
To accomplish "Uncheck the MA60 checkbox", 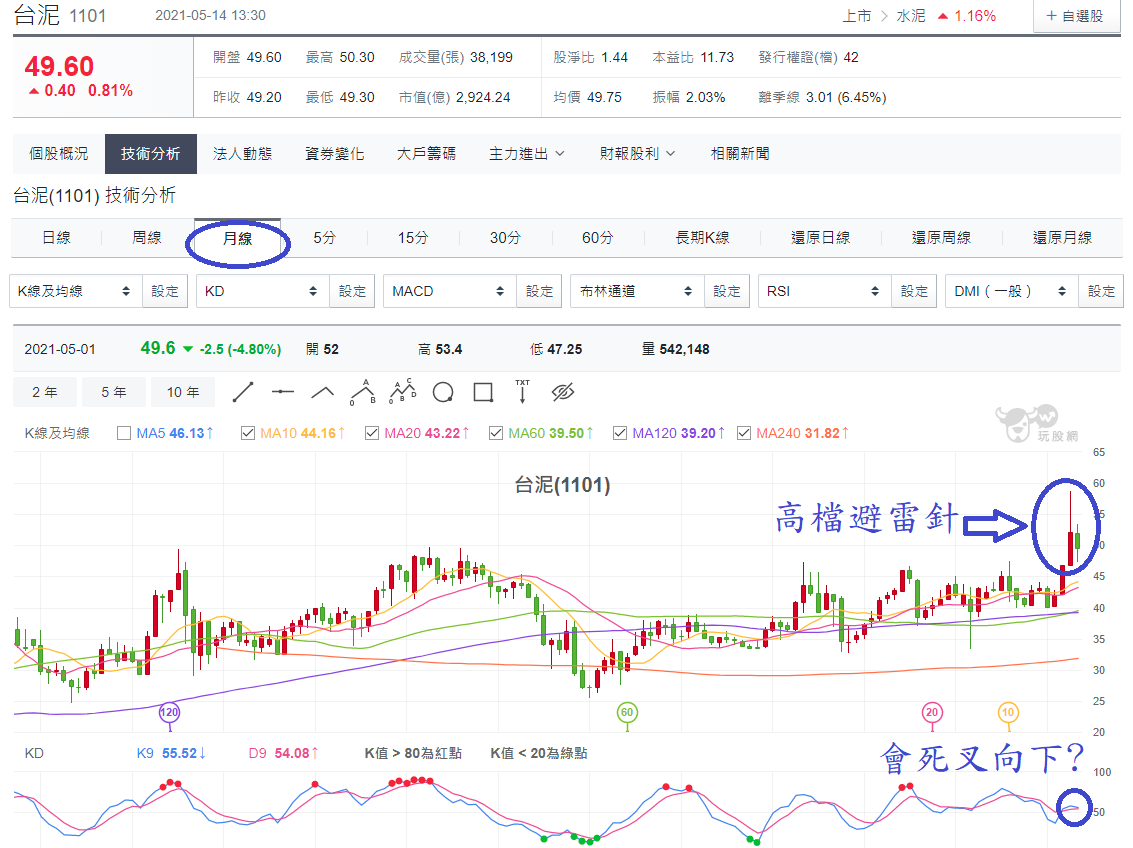I will (x=496, y=433).
